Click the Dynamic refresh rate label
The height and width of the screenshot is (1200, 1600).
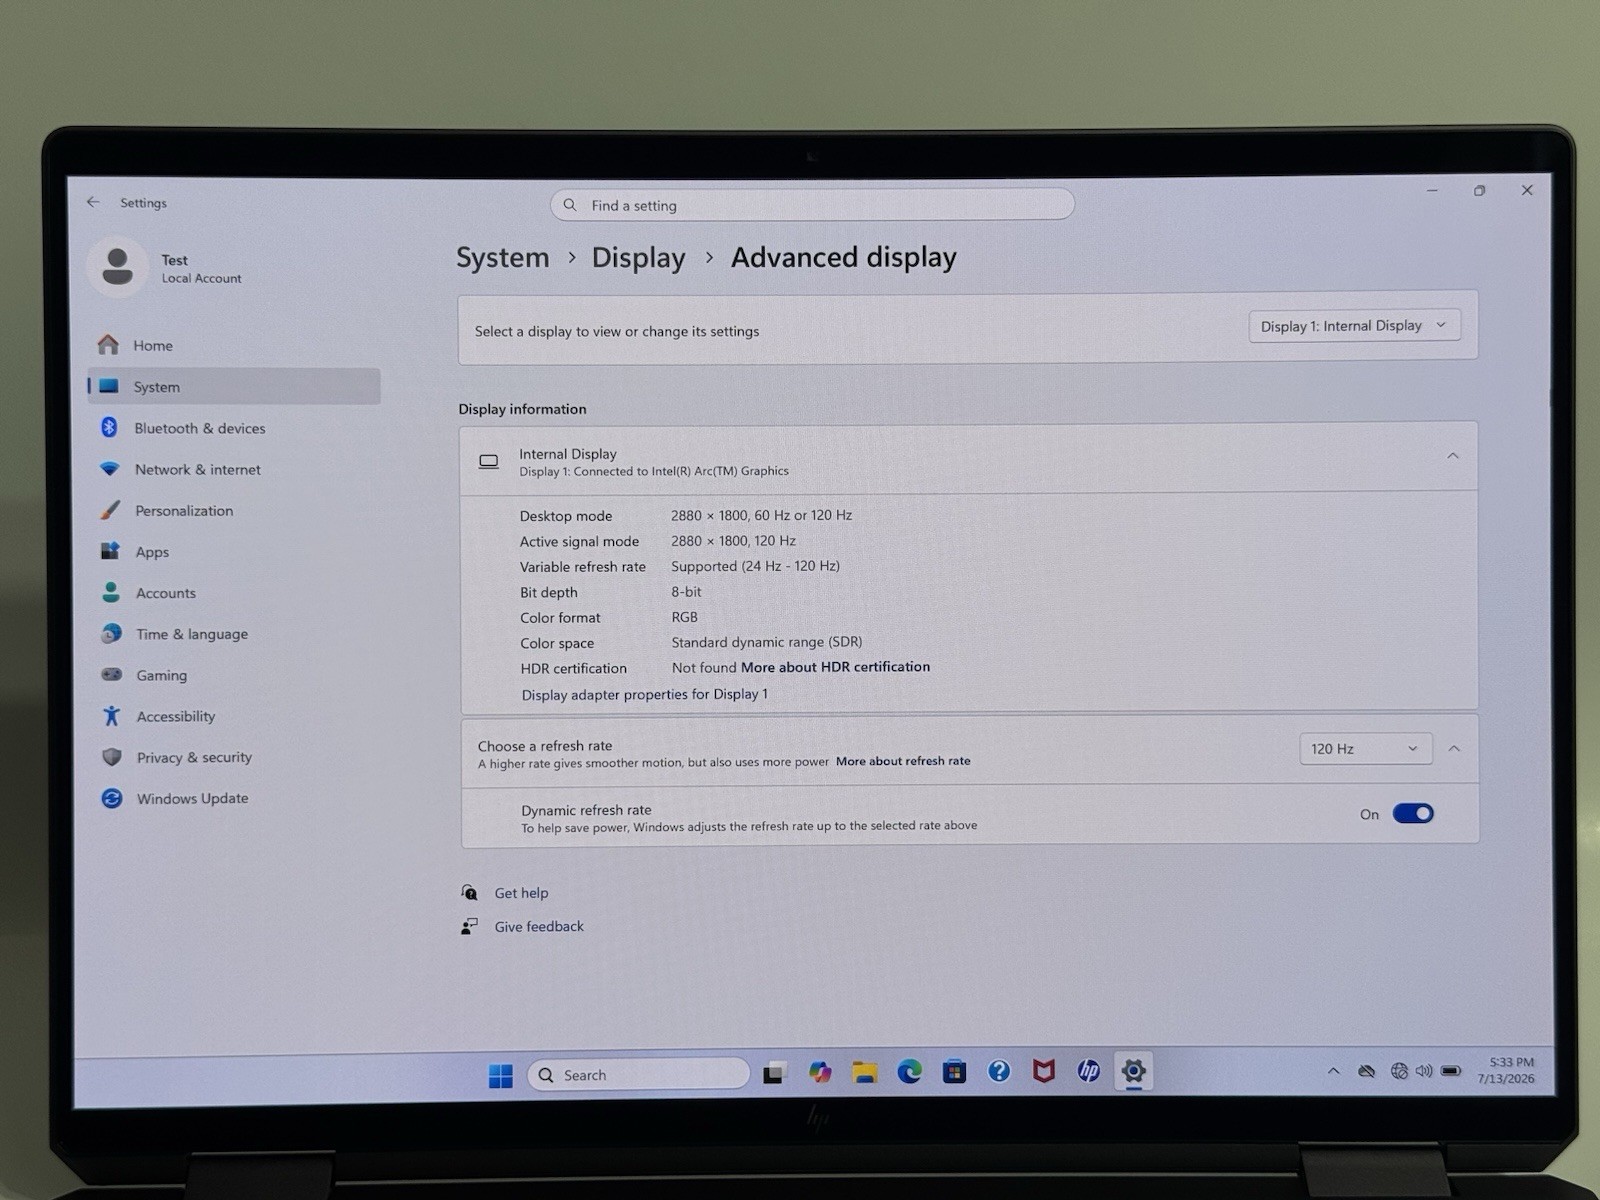(586, 810)
